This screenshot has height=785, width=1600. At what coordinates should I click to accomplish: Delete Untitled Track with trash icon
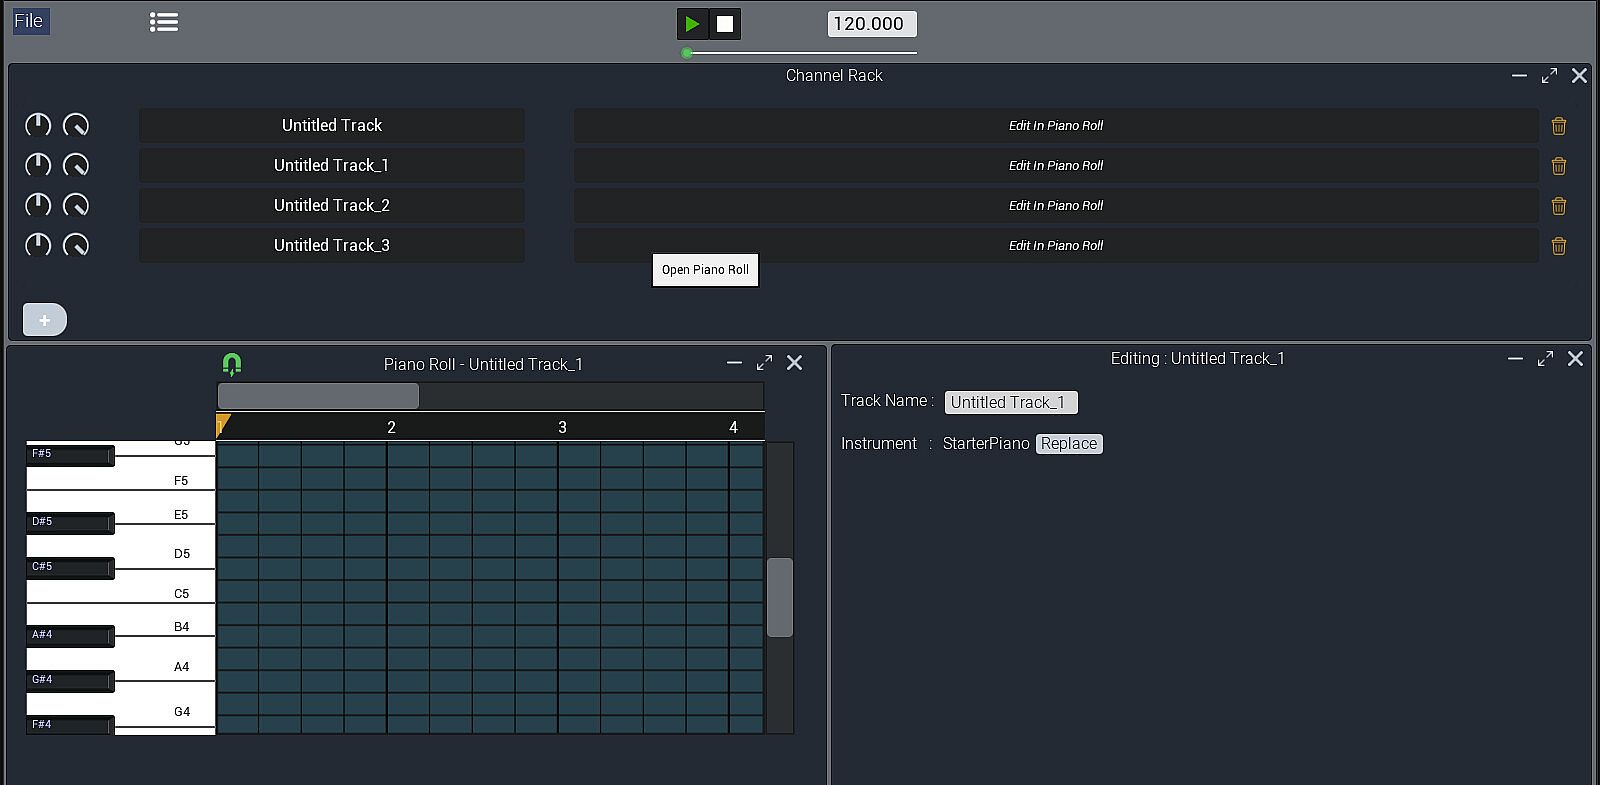point(1558,126)
